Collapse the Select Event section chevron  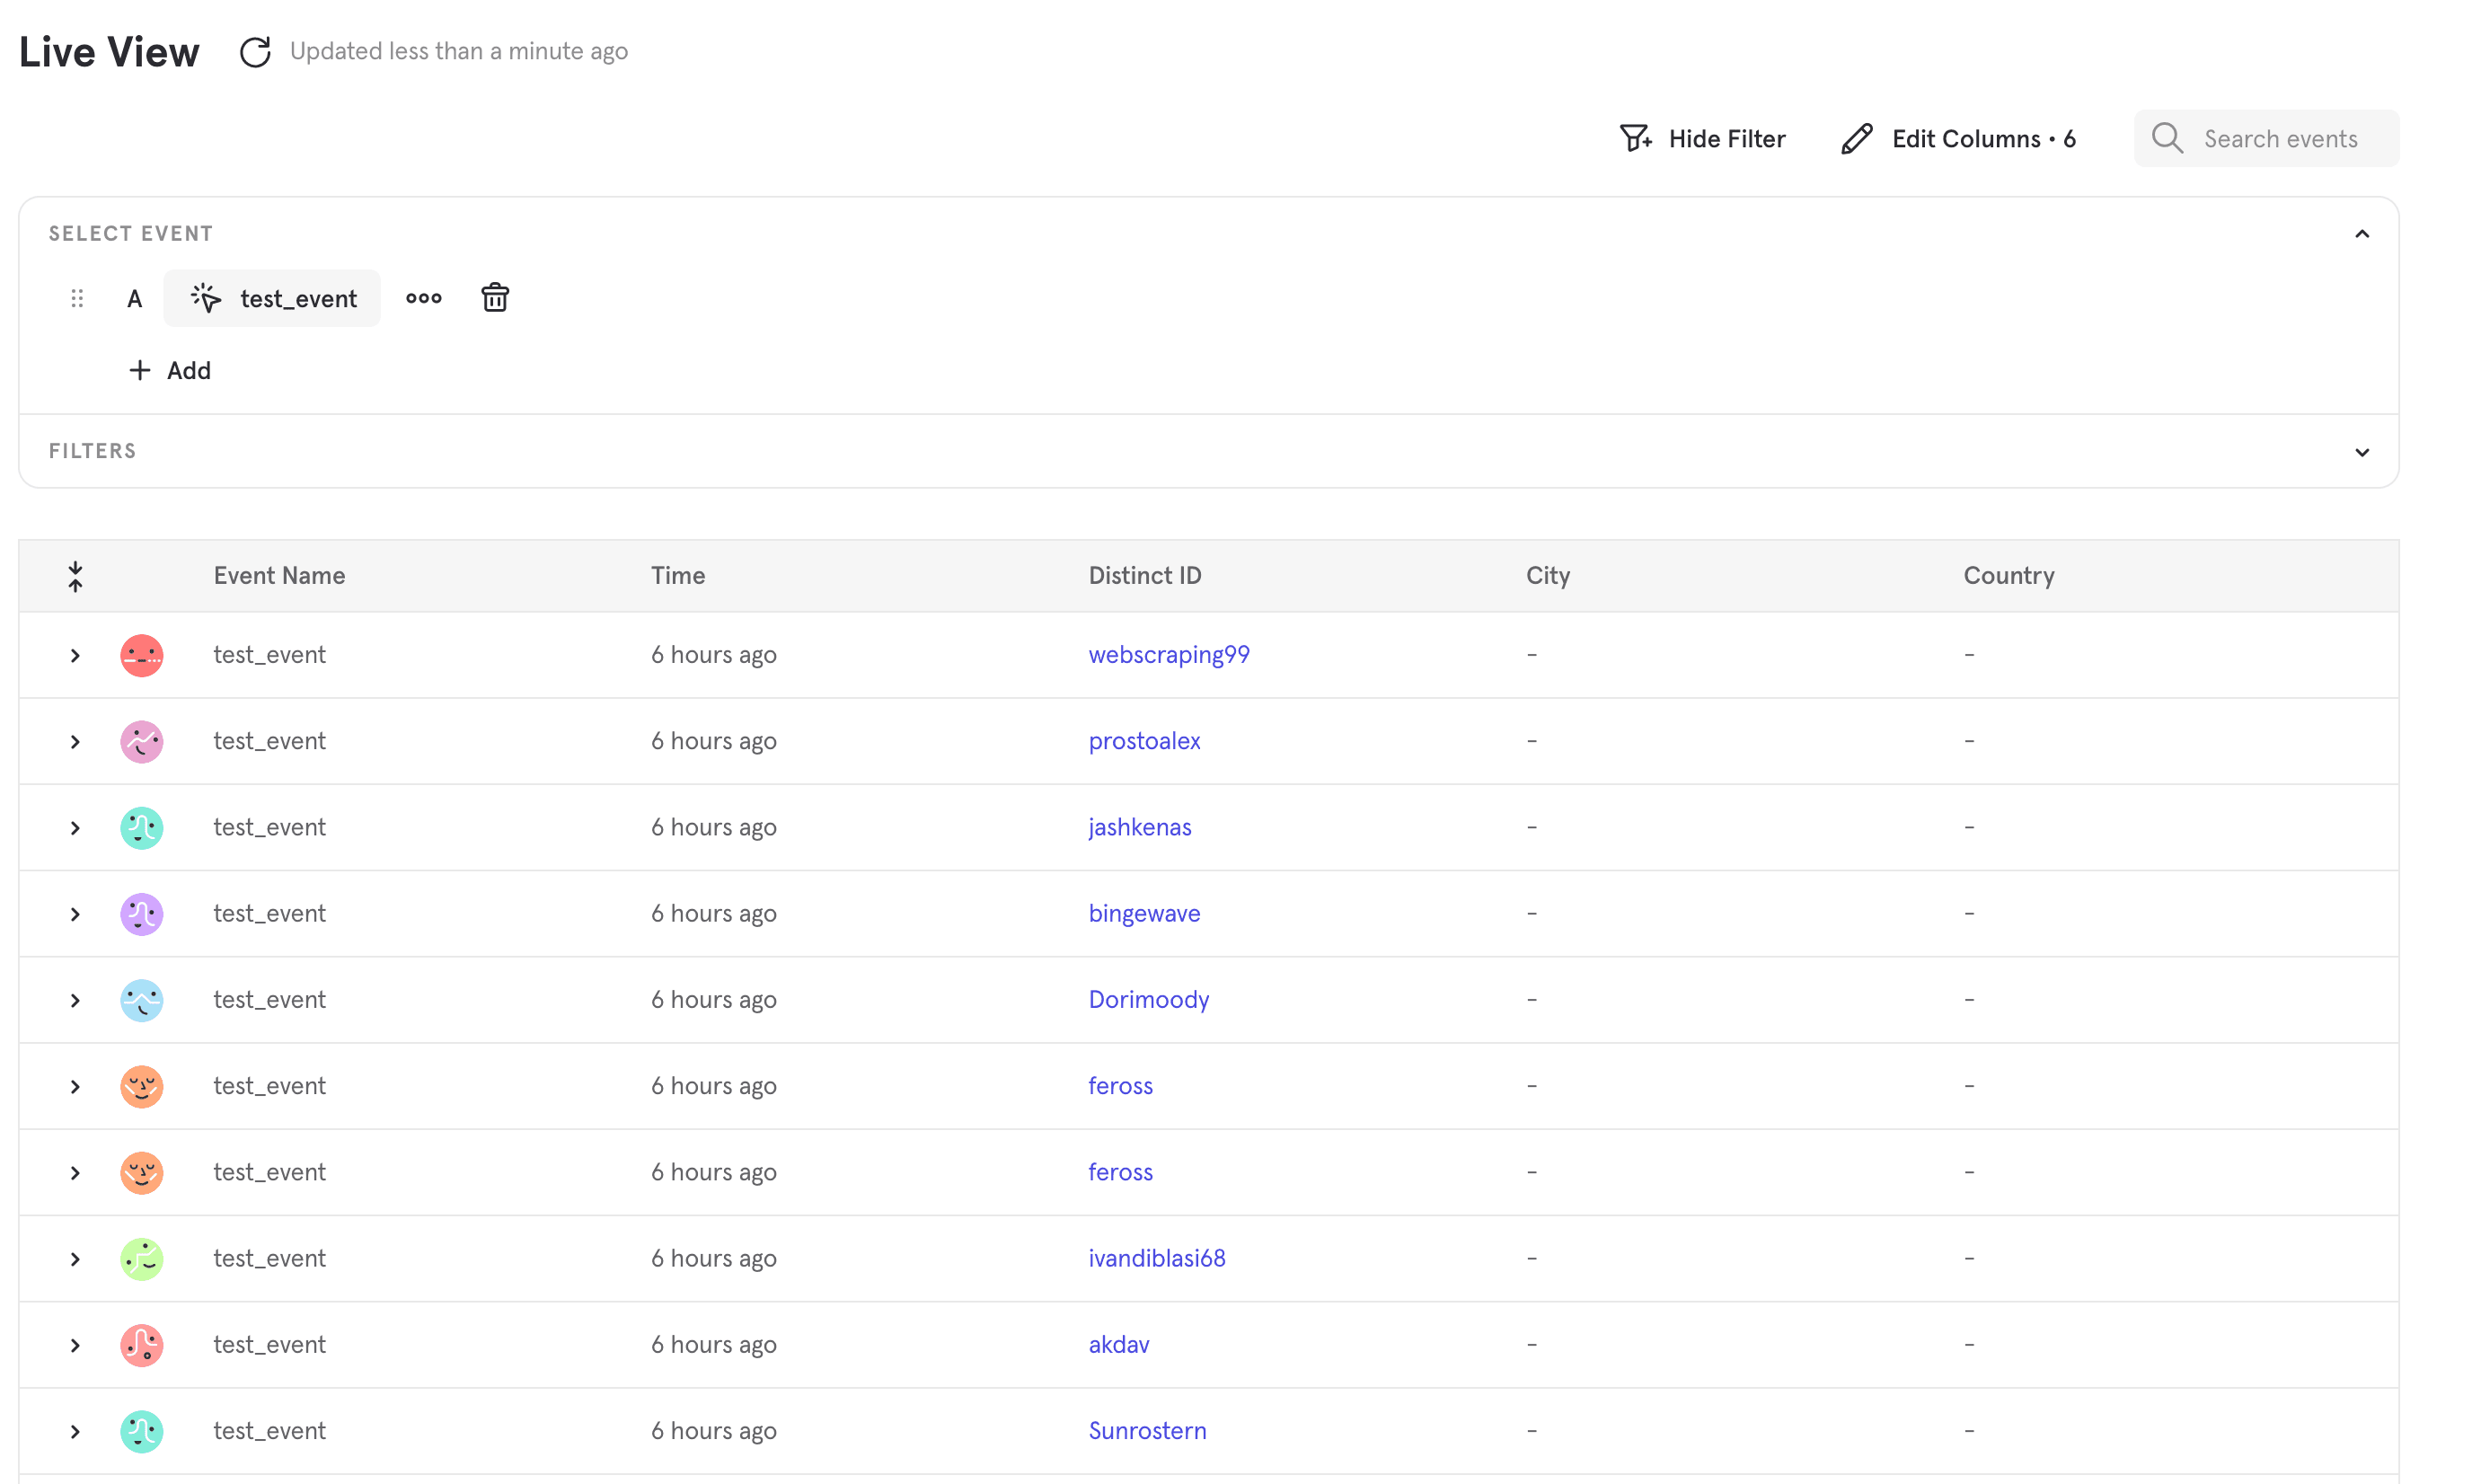click(2361, 234)
